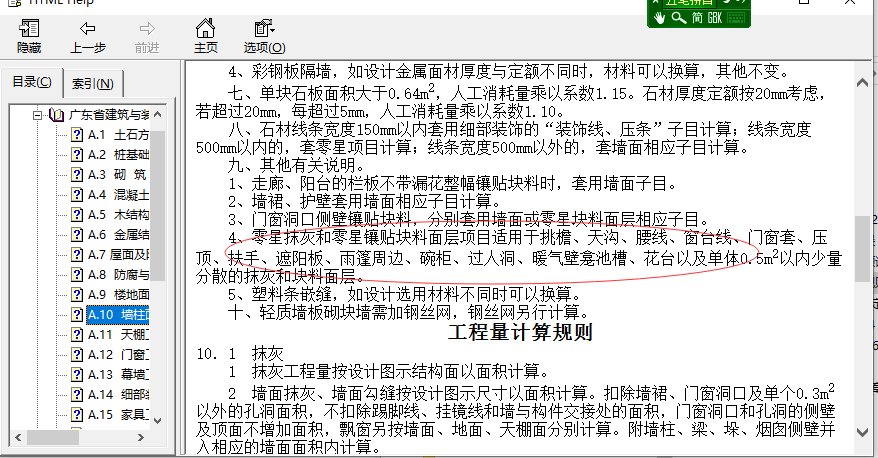Click the heading 工程量计算规则
Viewport: 878px width, 458px height.
click(x=520, y=332)
